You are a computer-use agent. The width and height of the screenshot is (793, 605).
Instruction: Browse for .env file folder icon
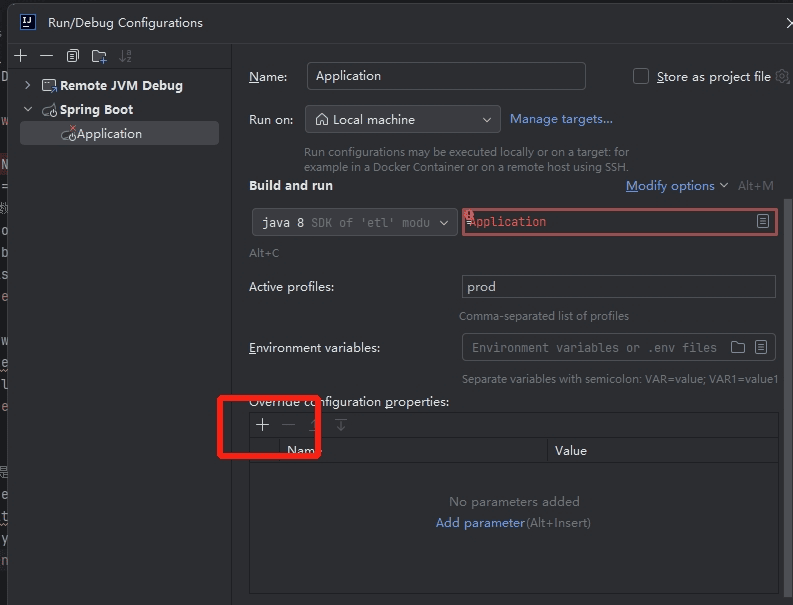pyautogui.click(x=738, y=347)
